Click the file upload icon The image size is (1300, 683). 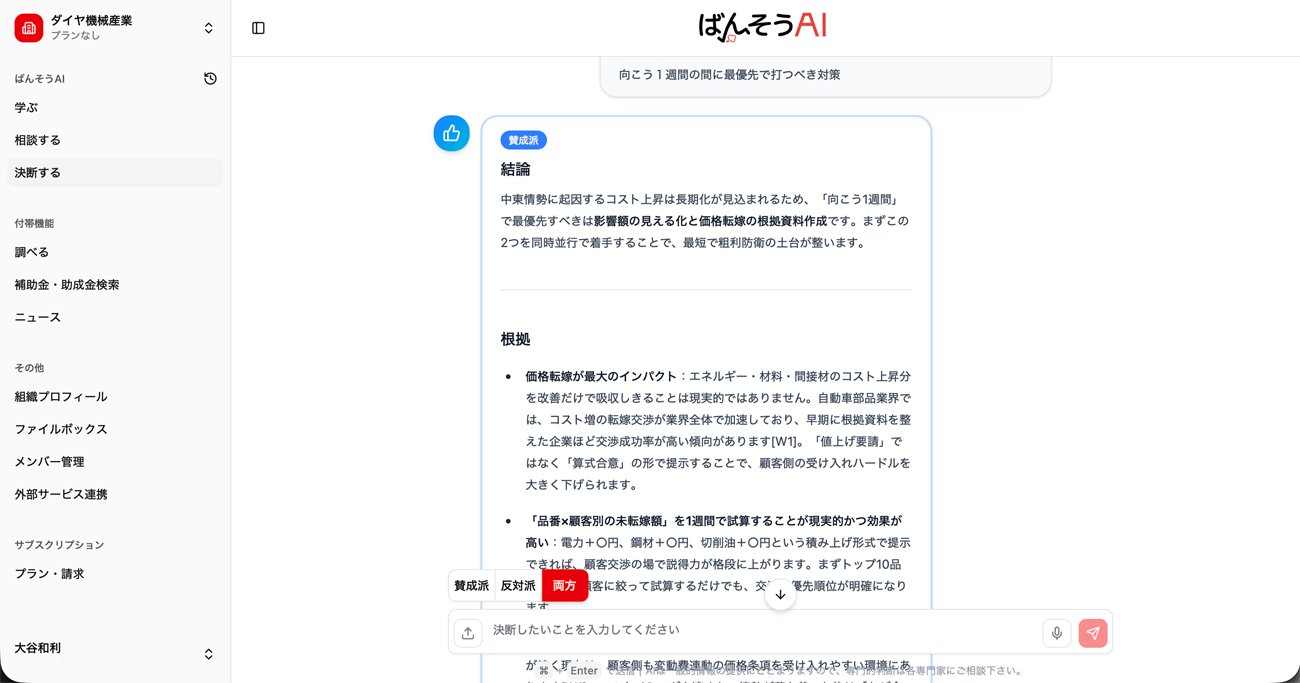(x=467, y=632)
